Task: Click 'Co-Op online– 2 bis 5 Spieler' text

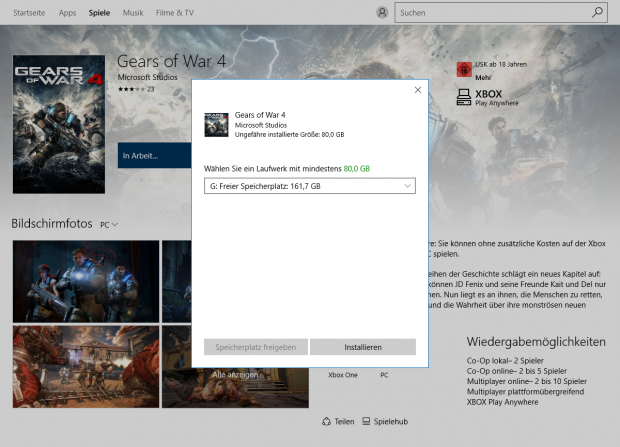Action: point(516,371)
